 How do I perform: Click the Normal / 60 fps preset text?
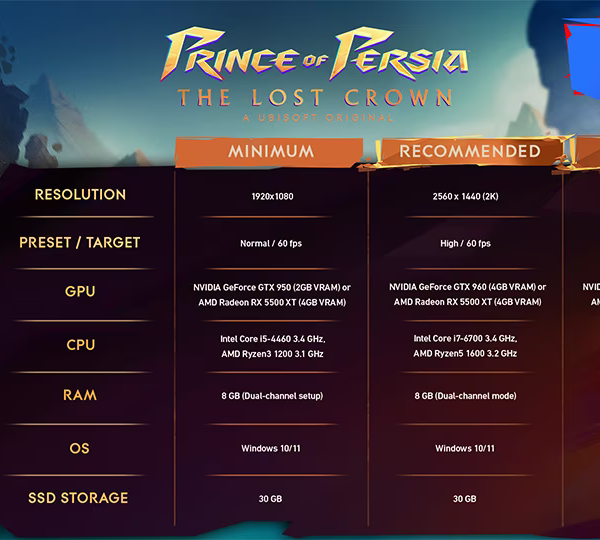tap(271, 243)
